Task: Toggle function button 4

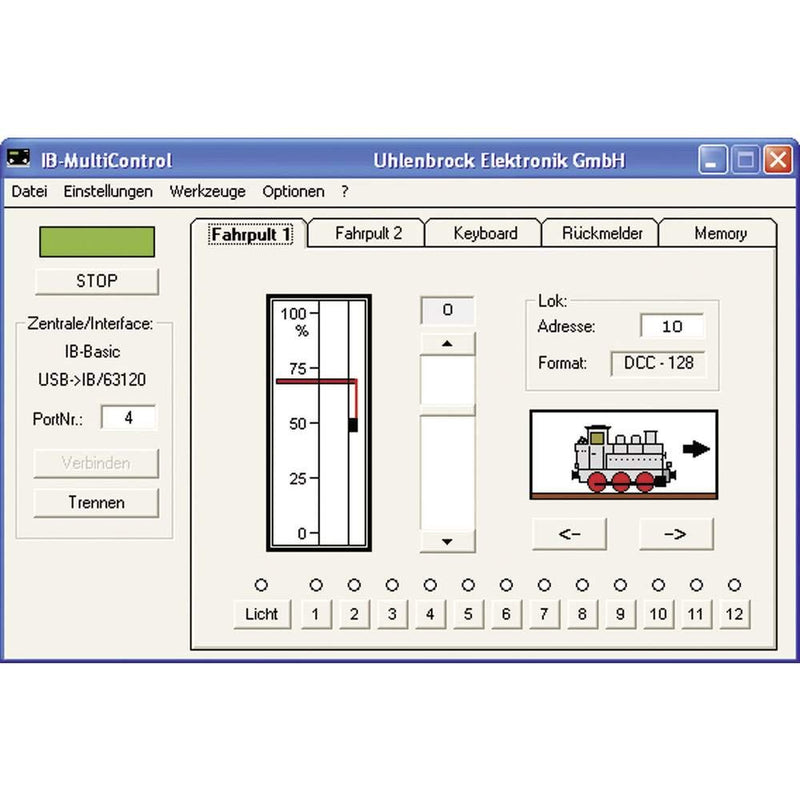Action: (x=430, y=614)
